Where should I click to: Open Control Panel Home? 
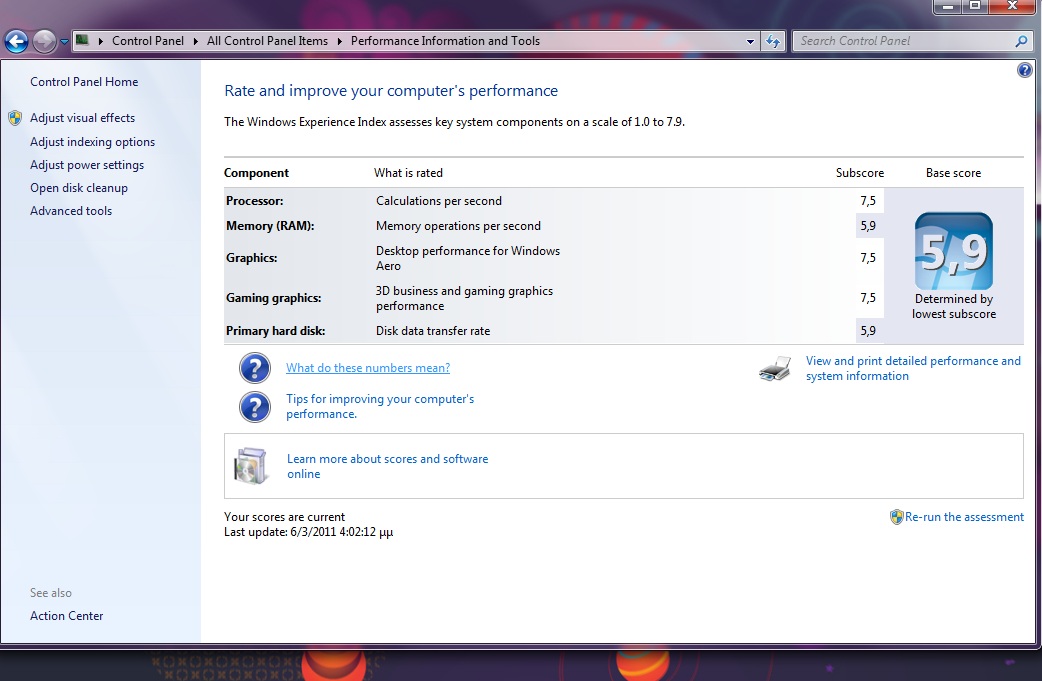tap(84, 82)
